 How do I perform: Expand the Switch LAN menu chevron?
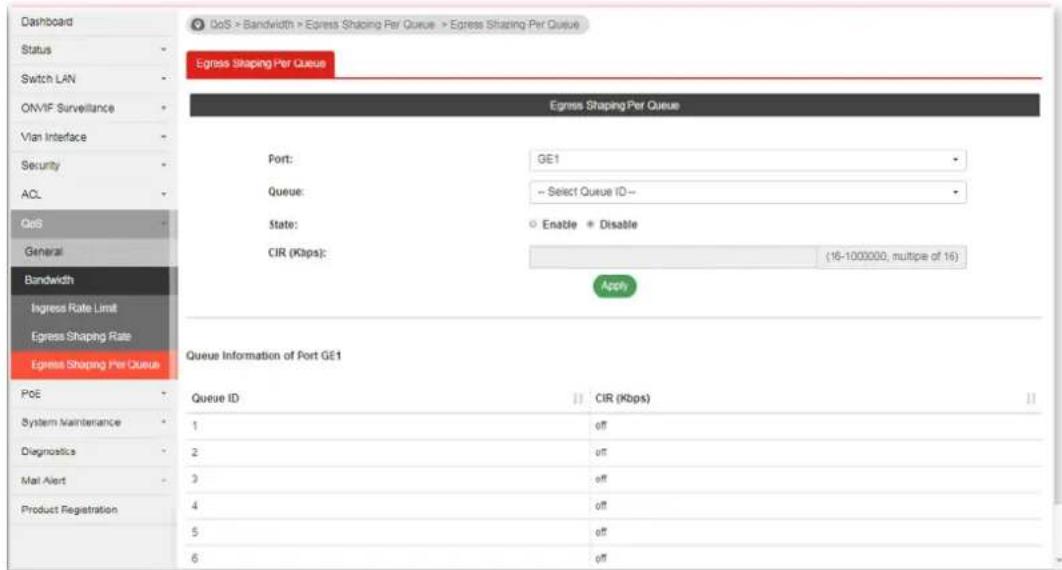tap(163, 79)
